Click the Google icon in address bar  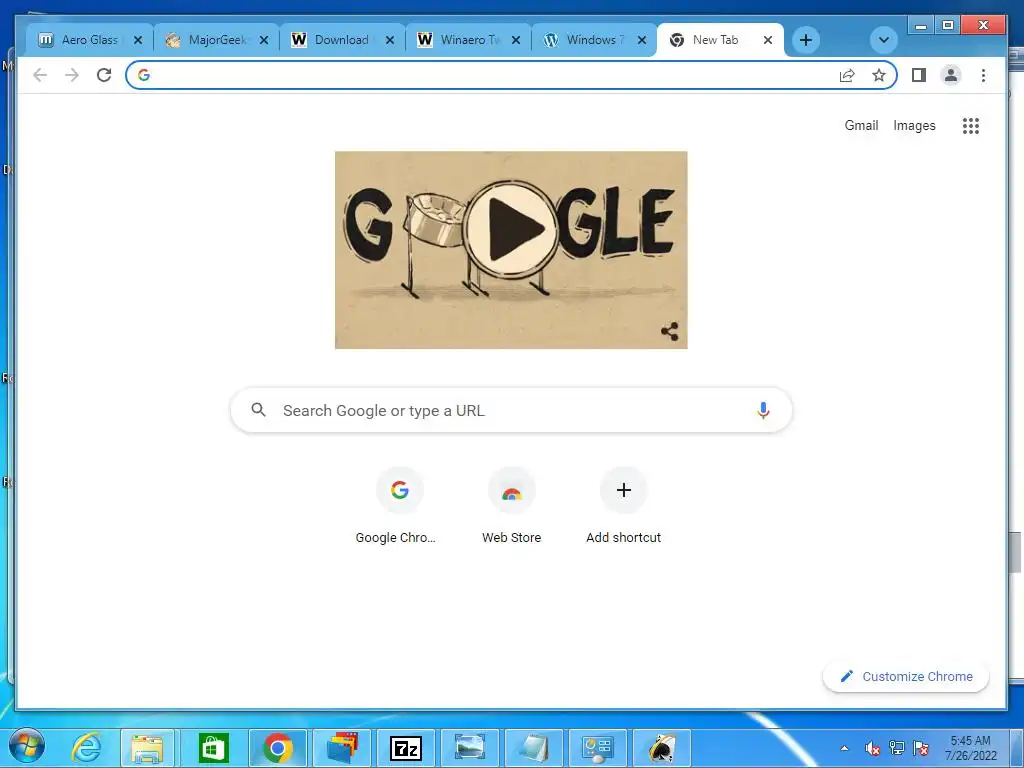click(x=144, y=75)
